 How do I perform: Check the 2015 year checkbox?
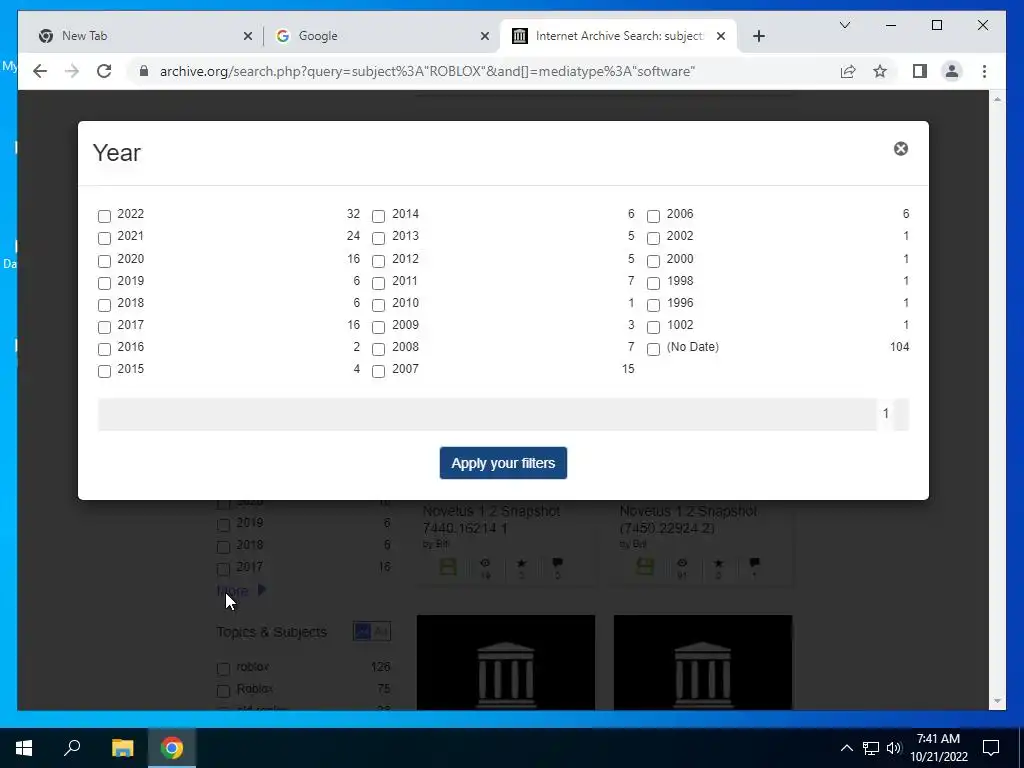pos(104,372)
